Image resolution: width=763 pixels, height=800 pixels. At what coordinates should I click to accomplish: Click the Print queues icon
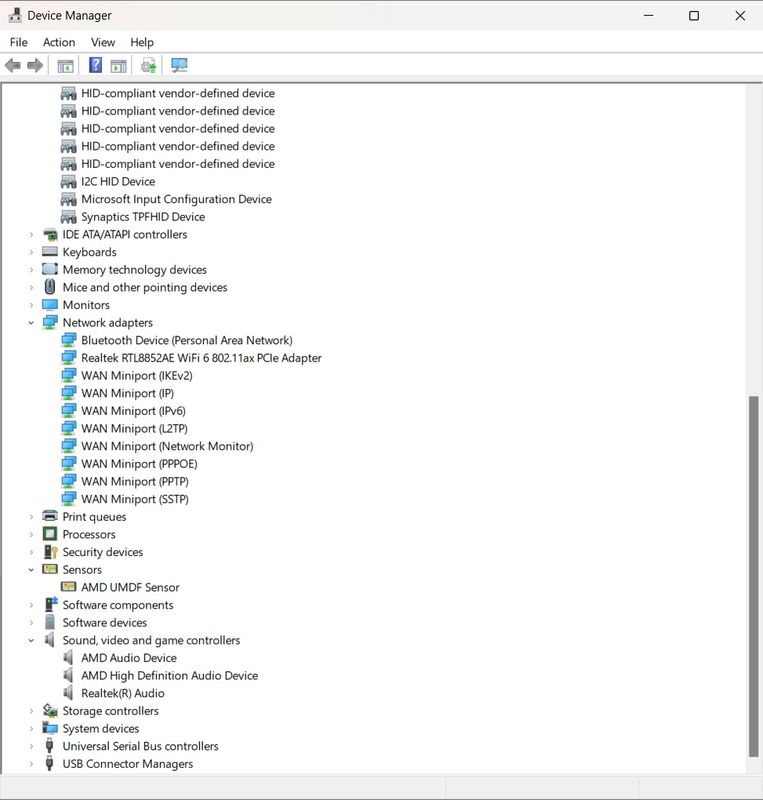[x=50, y=516]
